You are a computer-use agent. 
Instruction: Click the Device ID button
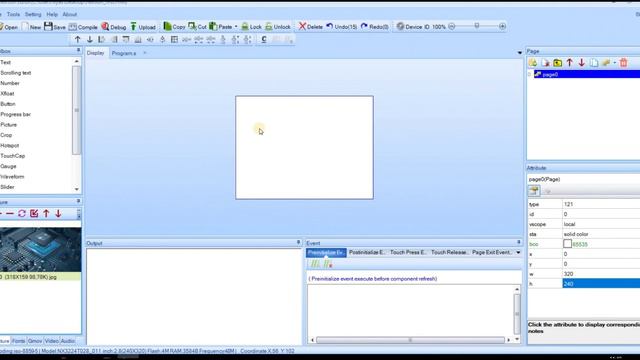pyautogui.click(x=413, y=27)
